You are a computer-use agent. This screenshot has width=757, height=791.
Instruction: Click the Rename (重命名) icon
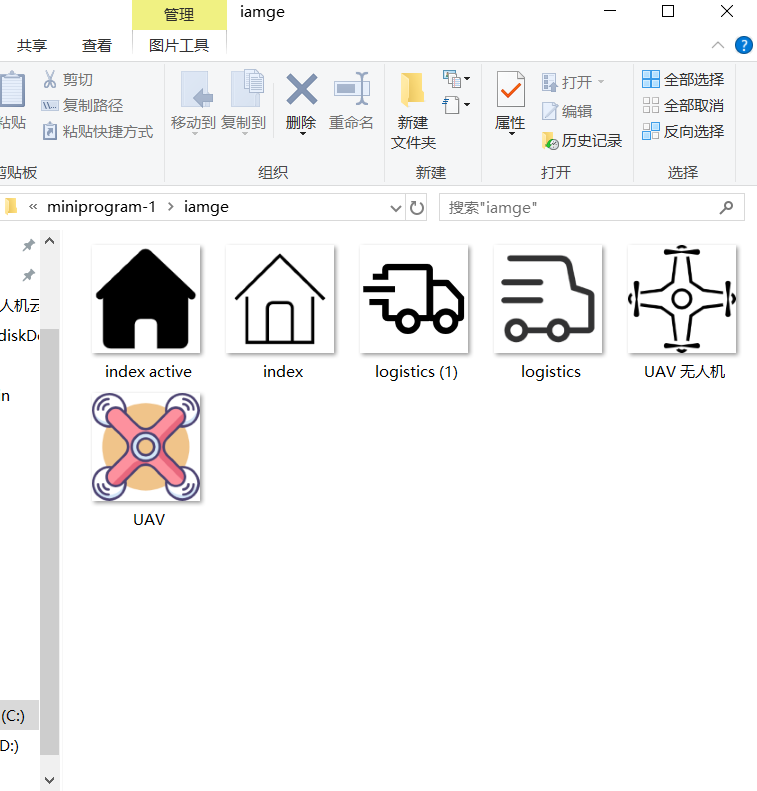click(352, 88)
